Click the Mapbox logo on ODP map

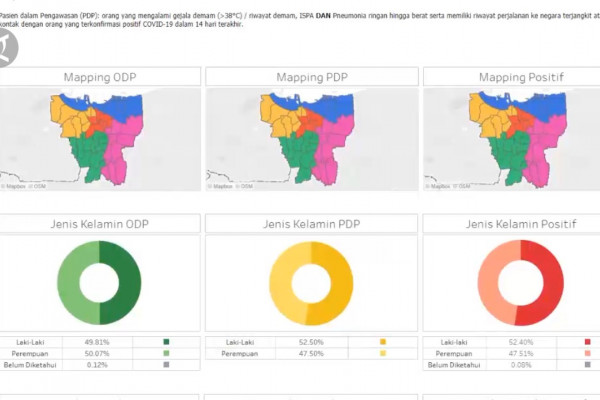coord(15,185)
